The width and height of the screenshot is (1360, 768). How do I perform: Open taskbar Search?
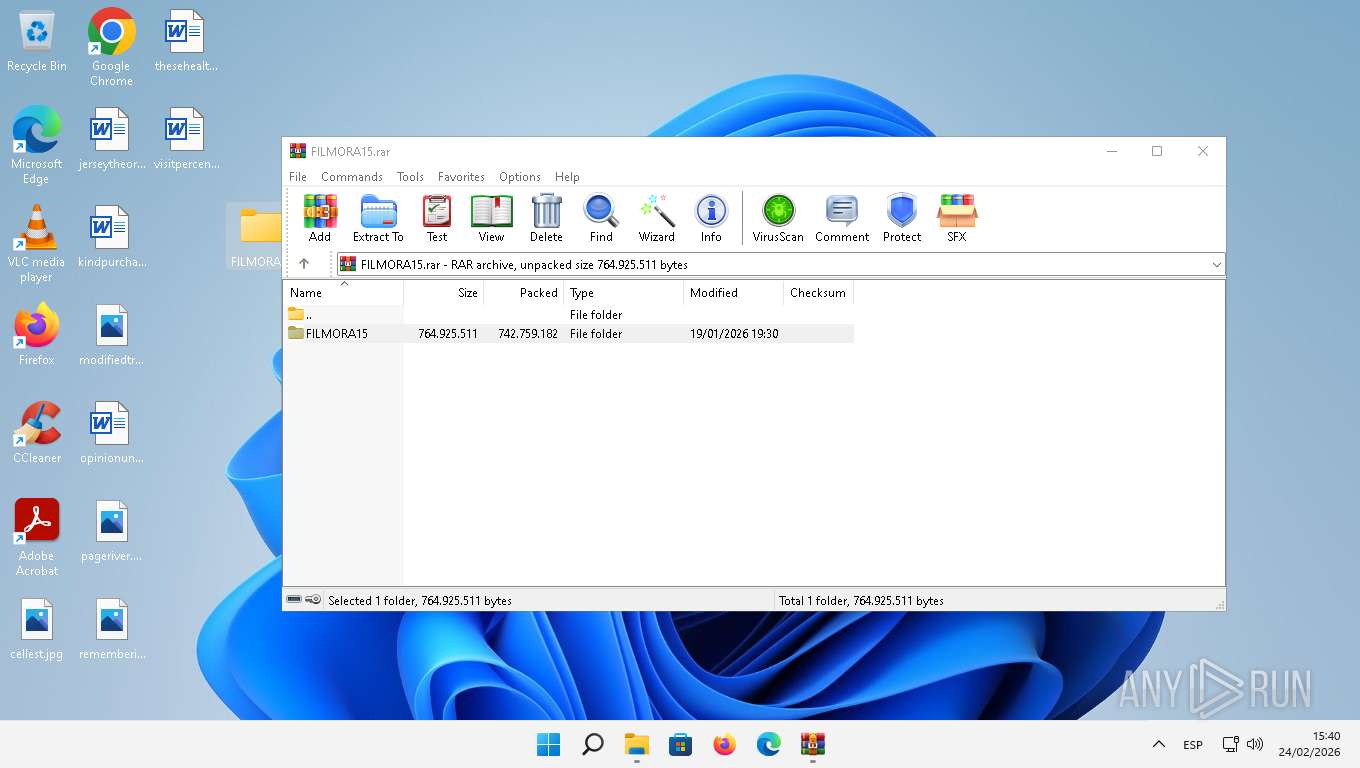(593, 744)
